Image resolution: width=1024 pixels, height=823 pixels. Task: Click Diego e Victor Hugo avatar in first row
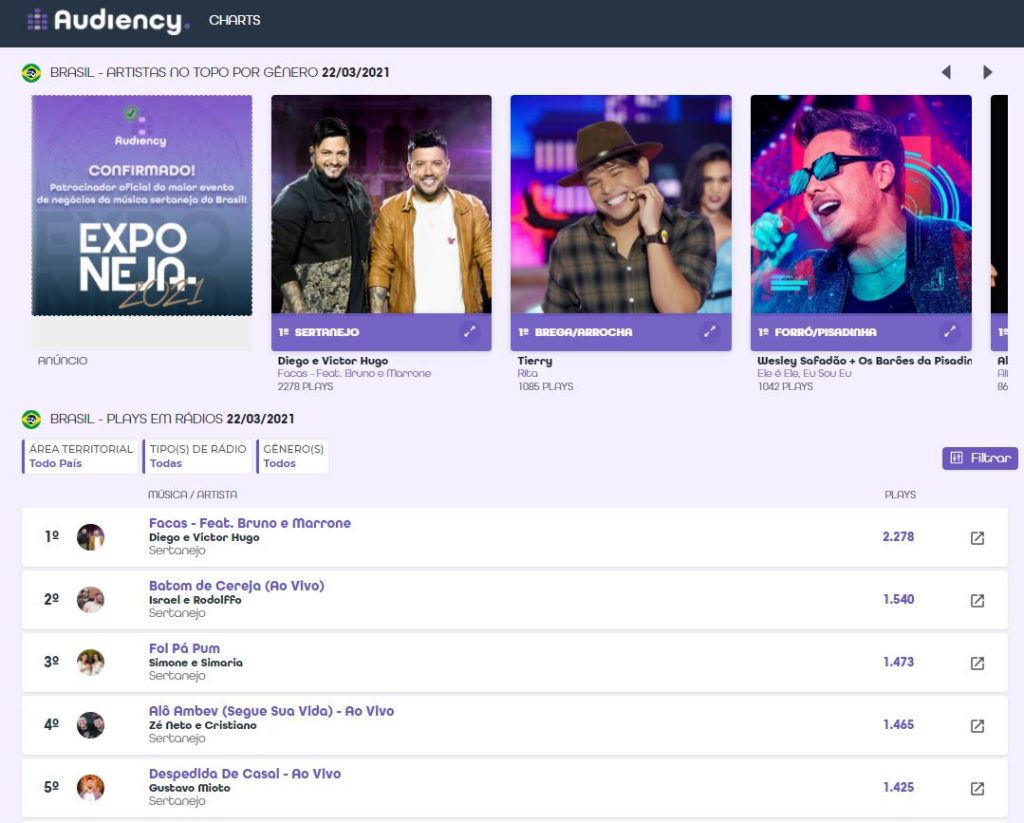[x=91, y=537]
